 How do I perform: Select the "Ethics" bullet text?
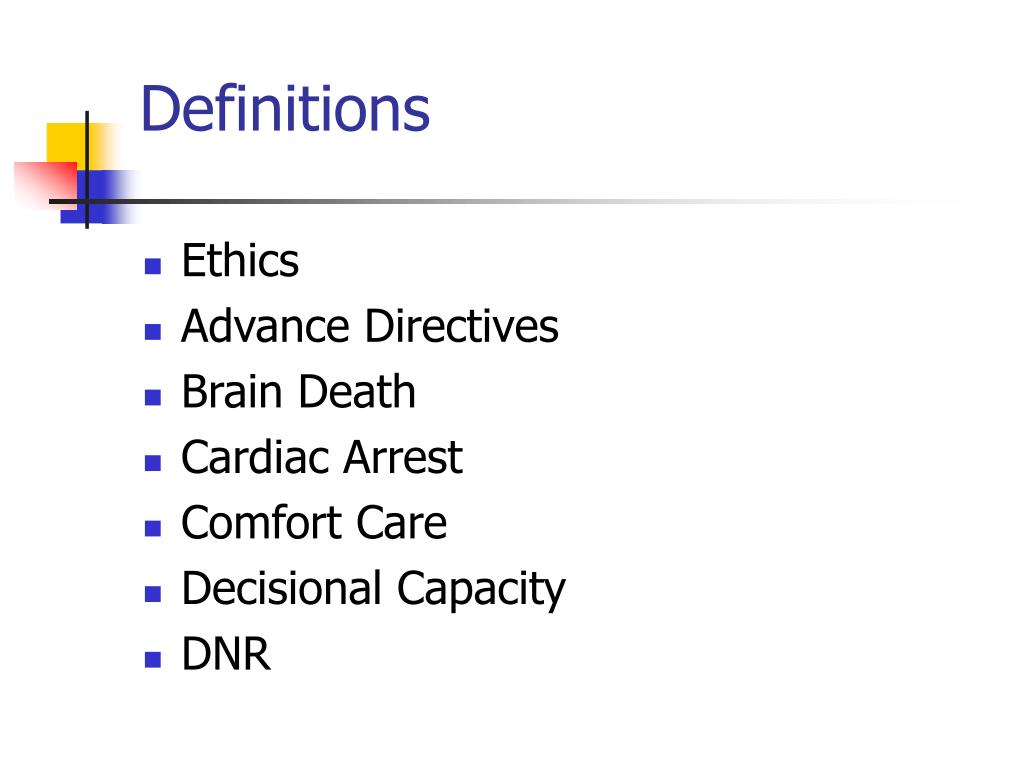pos(240,262)
